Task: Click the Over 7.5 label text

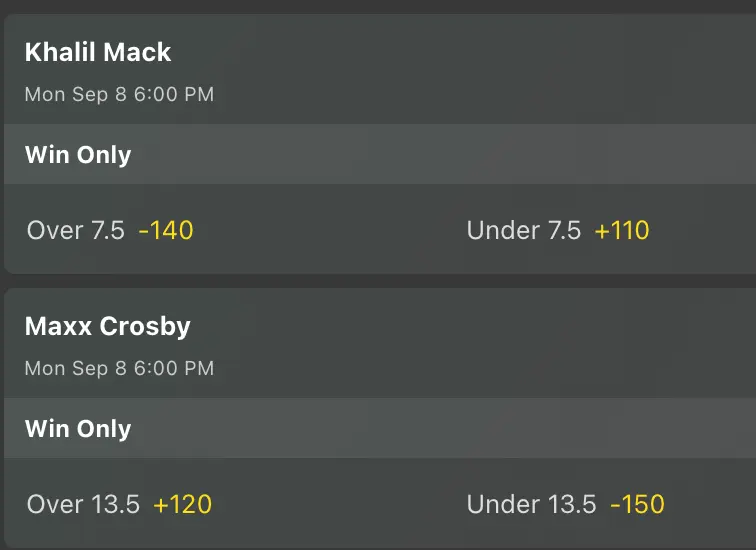Action: tap(76, 231)
